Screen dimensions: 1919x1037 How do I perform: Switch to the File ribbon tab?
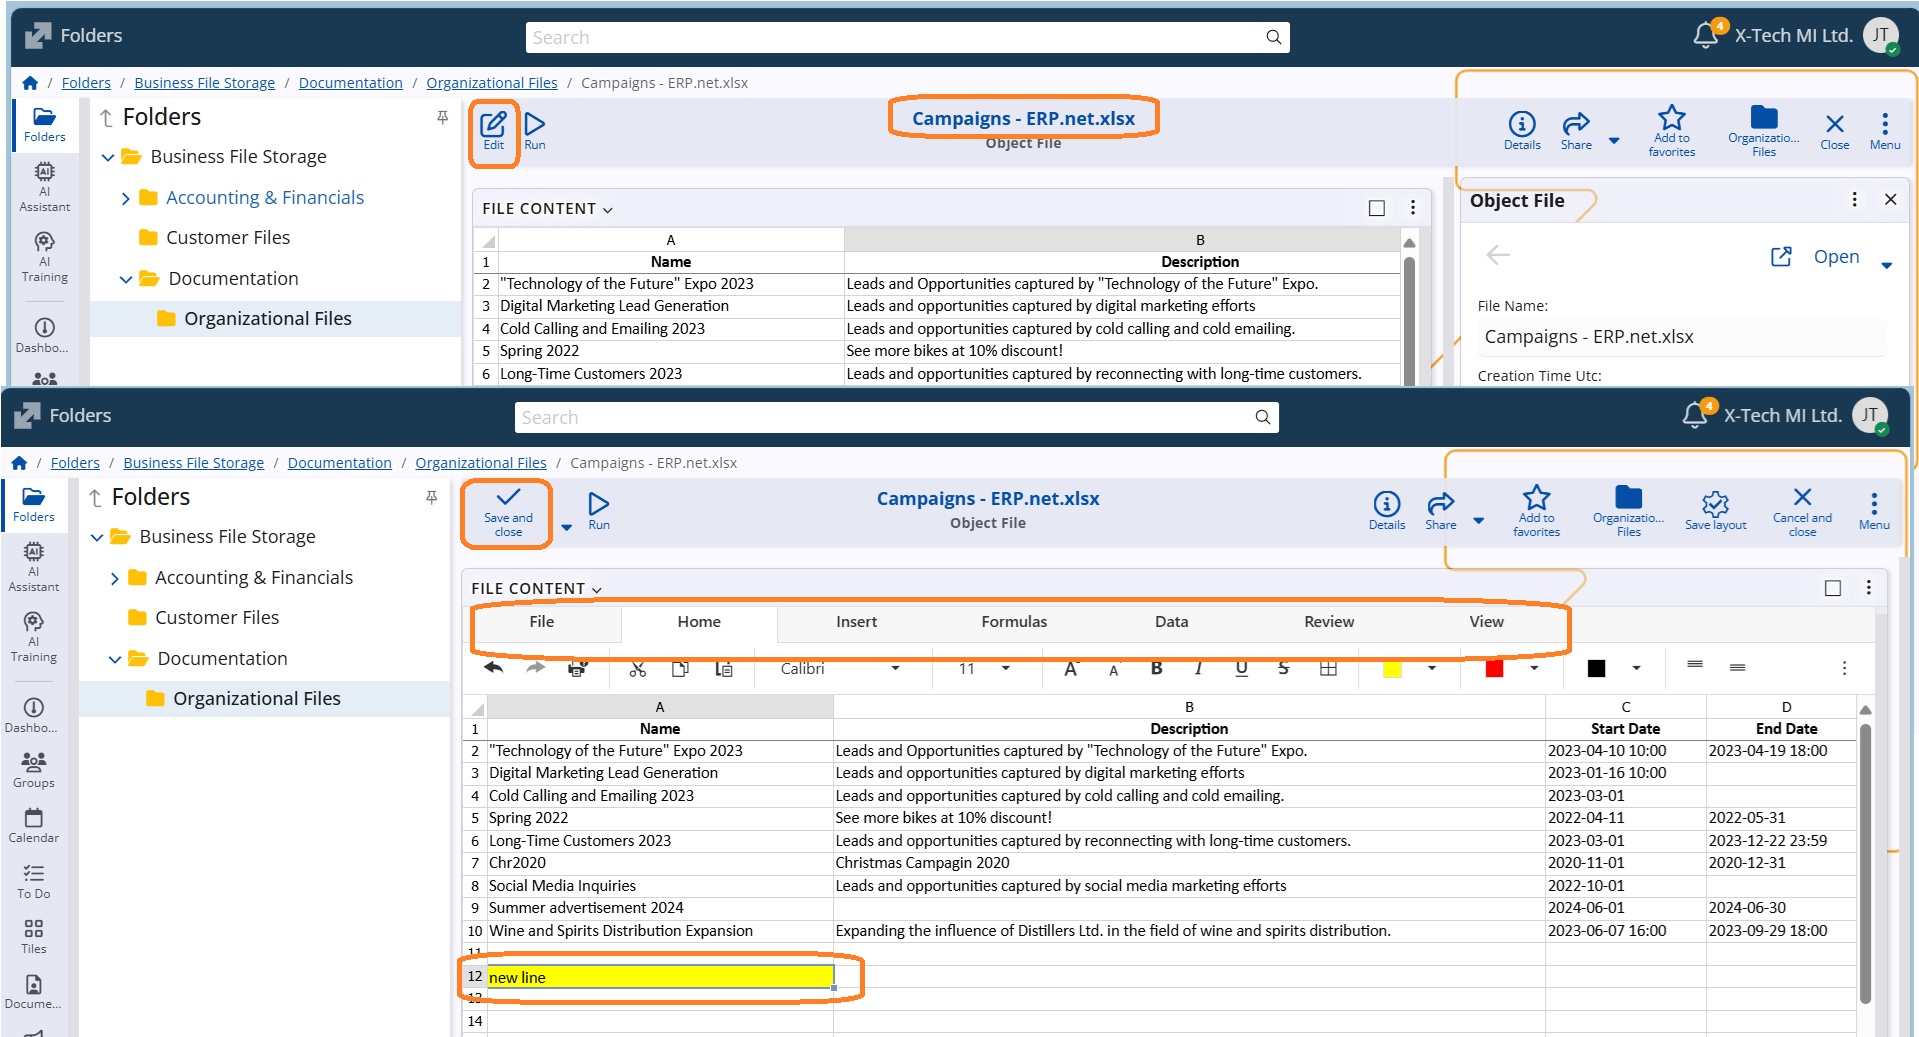click(x=542, y=622)
